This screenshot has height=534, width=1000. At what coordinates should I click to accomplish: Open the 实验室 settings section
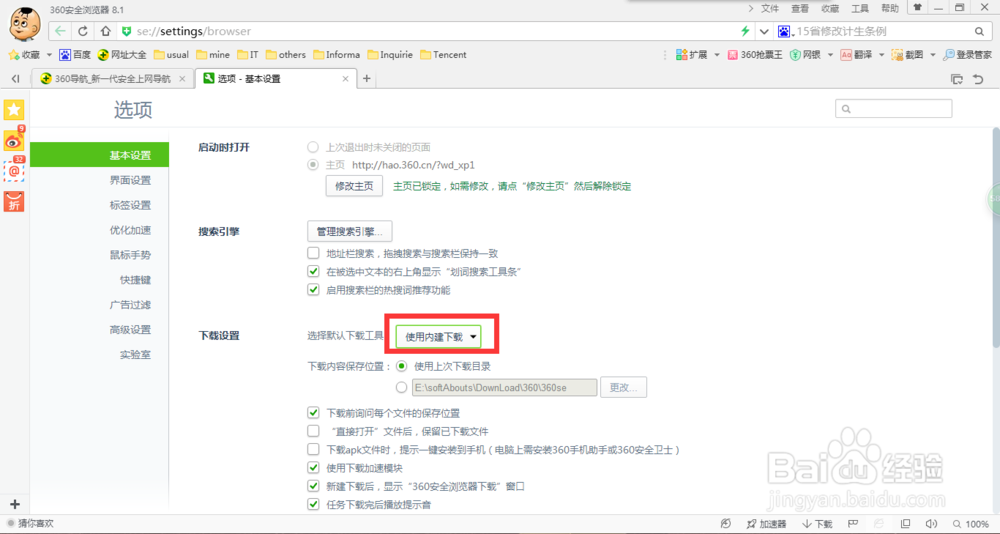tap(135, 355)
